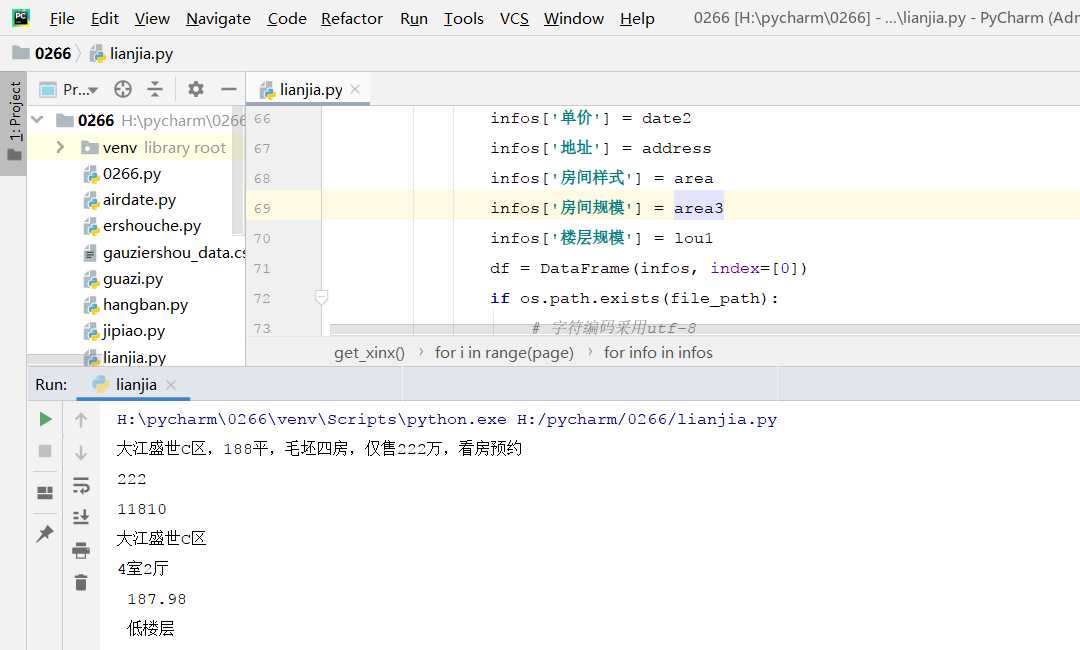Collapse the 0266 root folder
Screen dimensions: 1080x650
point(38,120)
